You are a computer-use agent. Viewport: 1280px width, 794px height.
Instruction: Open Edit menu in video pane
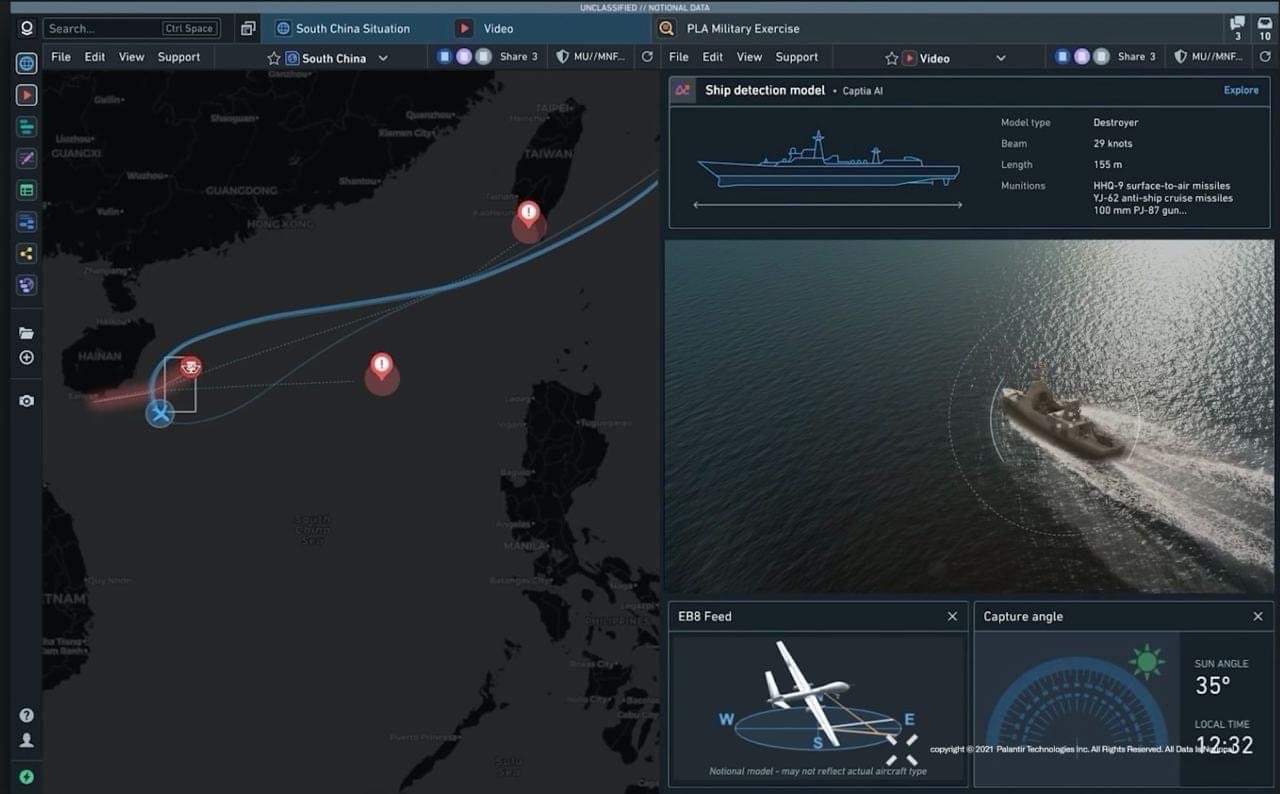tap(713, 57)
